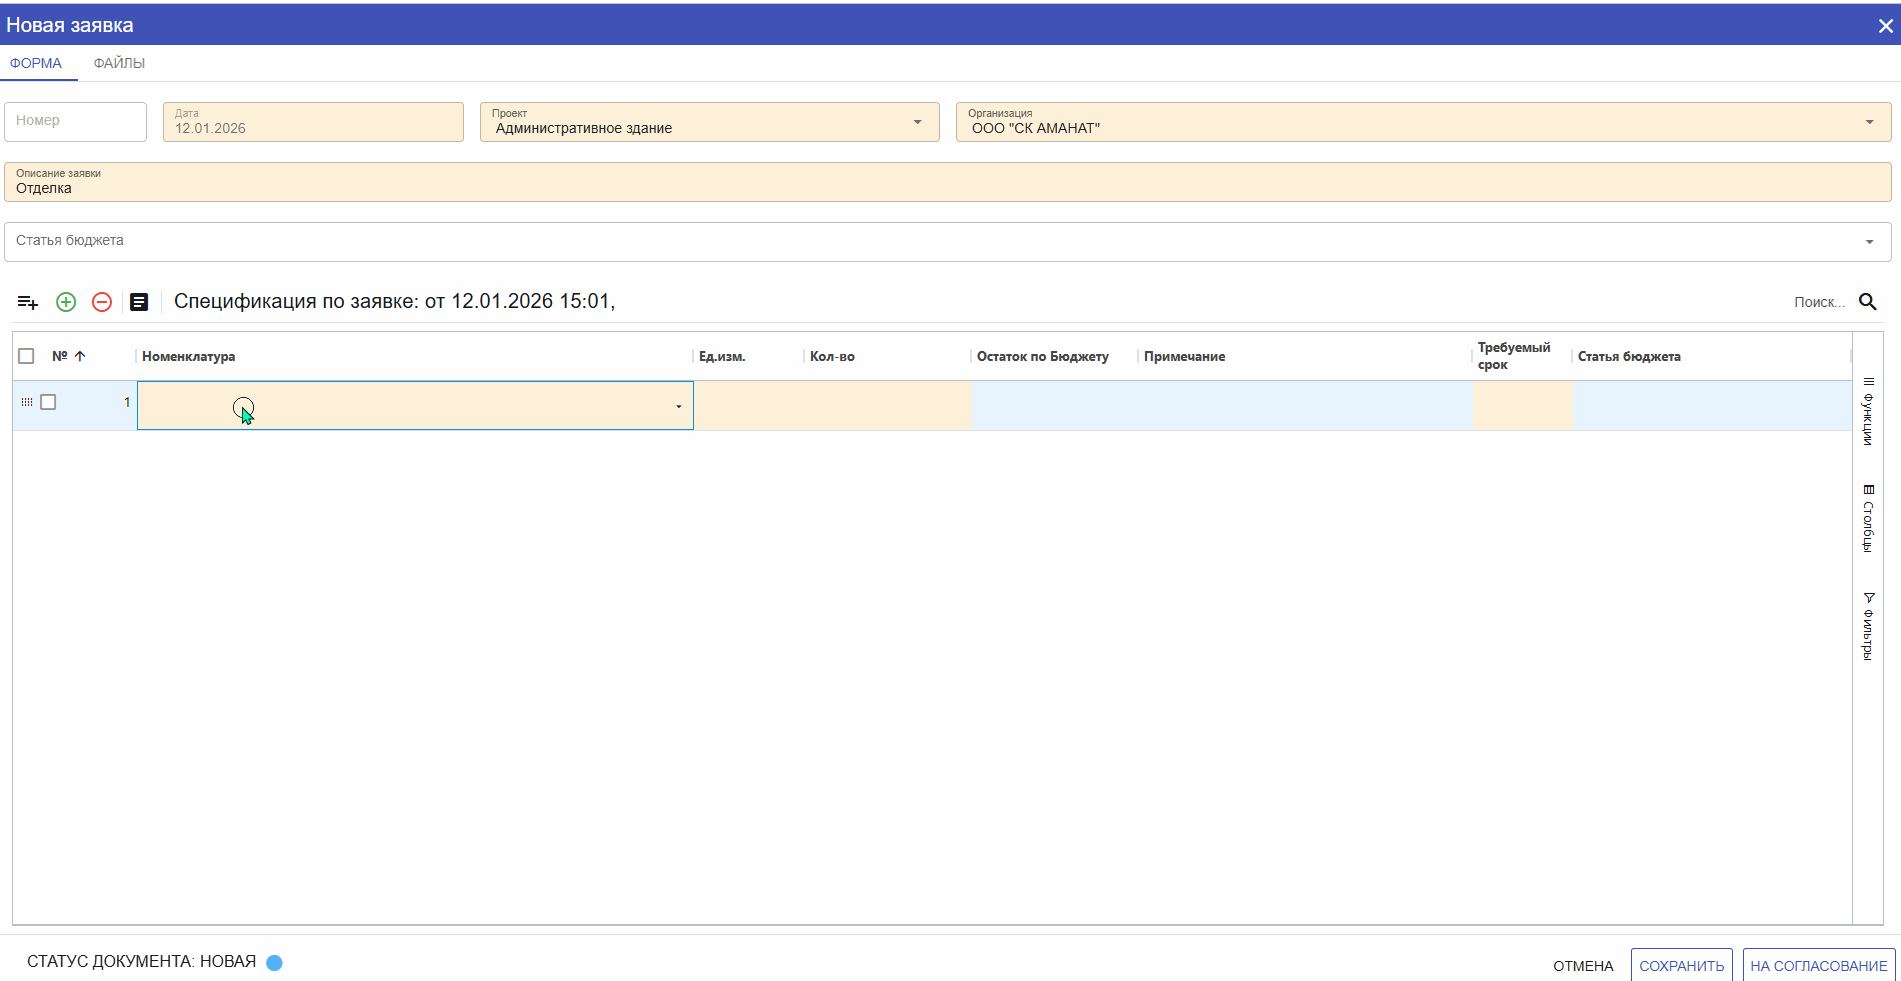Click the СОХРАНИТЬ button

(1681, 965)
